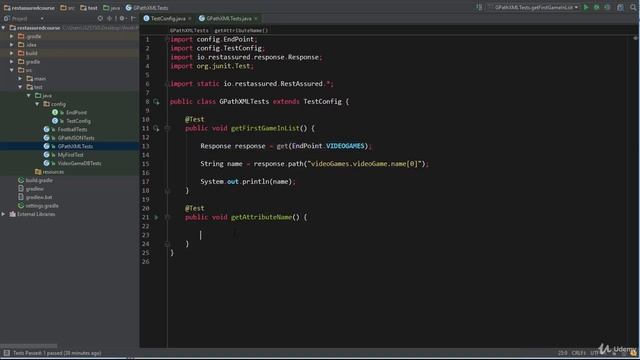Close the TestConfig.java tab
640x360 pixels.
click(x=190, y=19)
